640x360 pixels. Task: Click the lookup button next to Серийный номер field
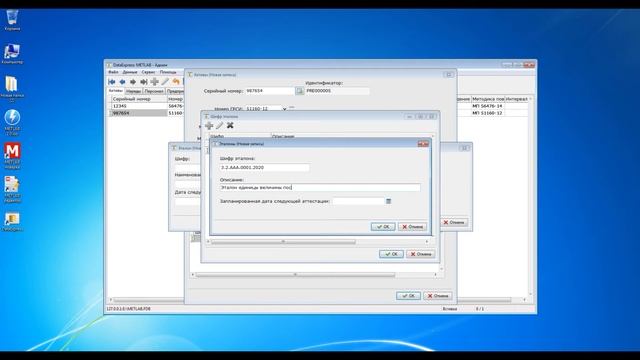click(300, 91)
